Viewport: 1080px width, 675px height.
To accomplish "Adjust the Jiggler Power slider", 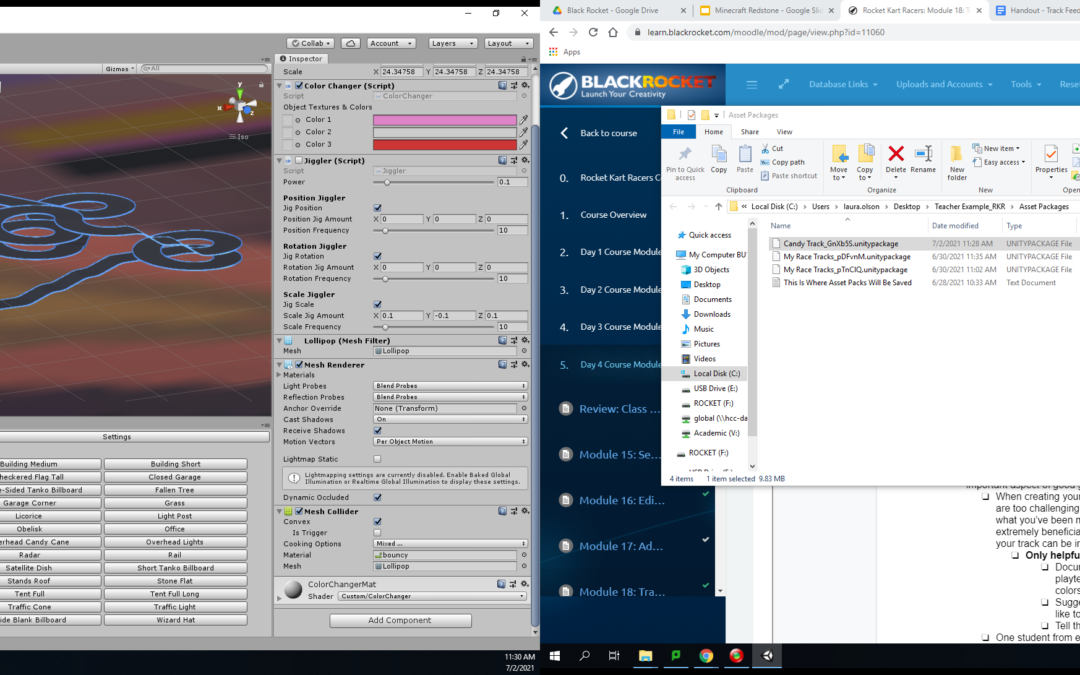I will (387, 183).
